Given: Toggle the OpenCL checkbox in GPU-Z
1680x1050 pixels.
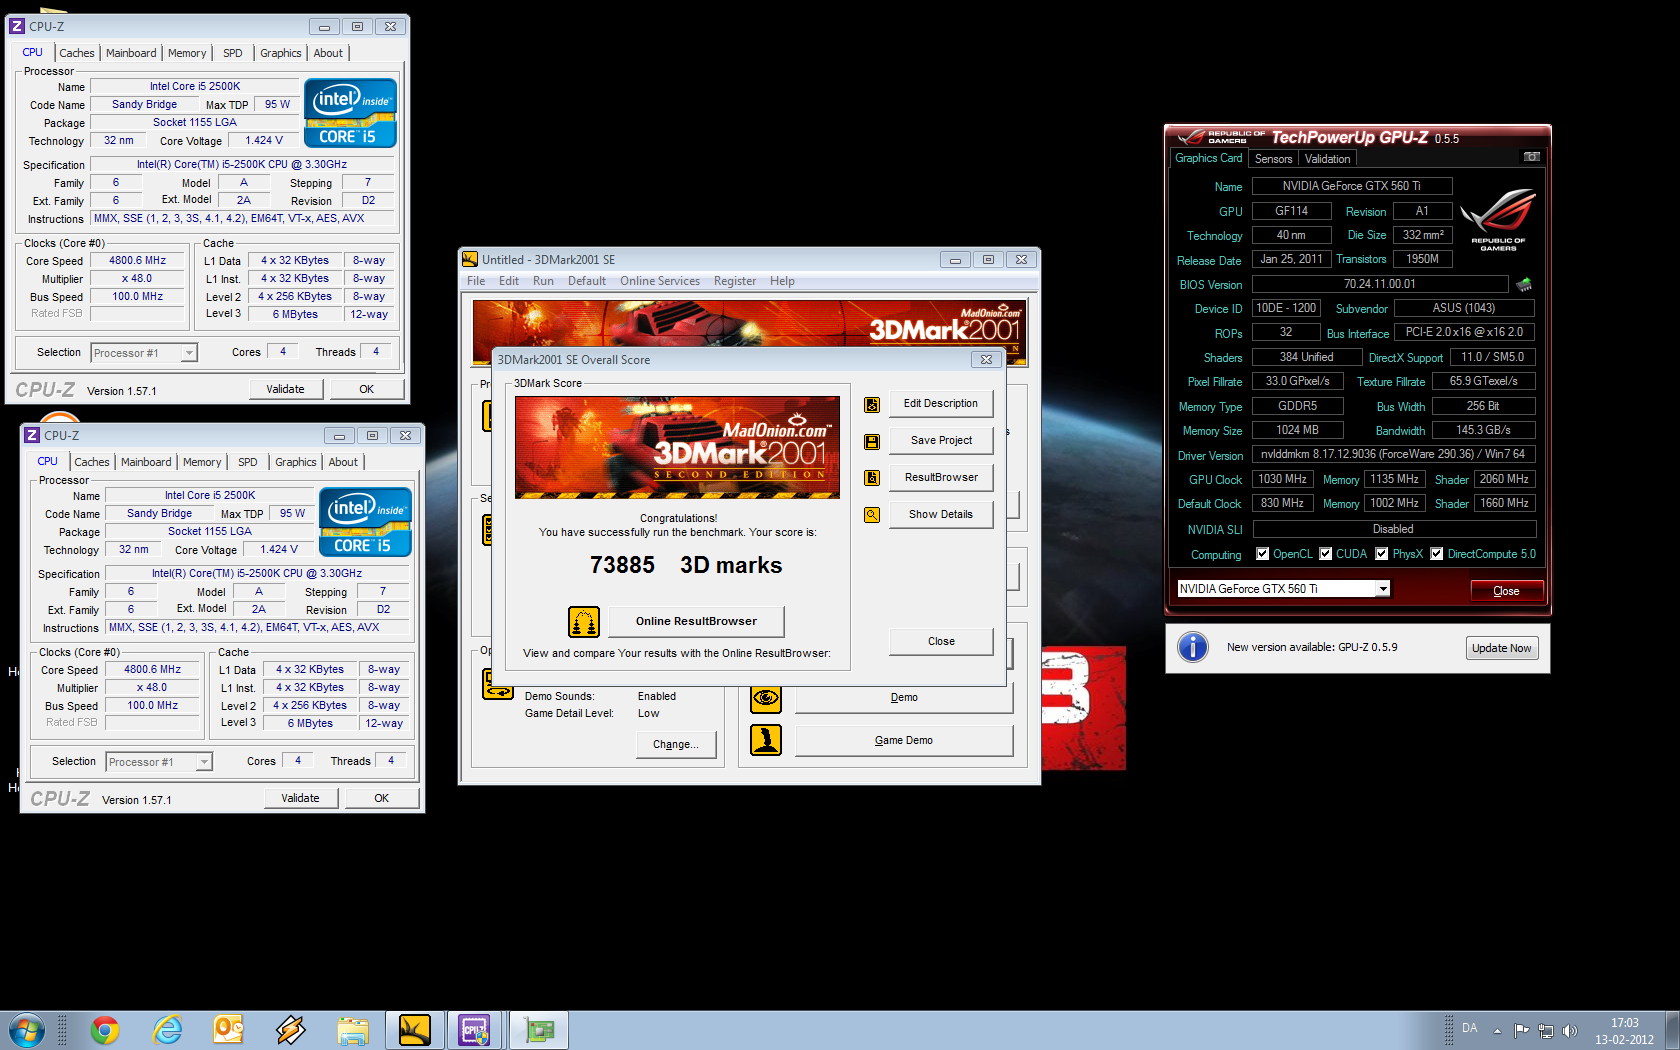Looking at the screenshot, I should 1263,554.
